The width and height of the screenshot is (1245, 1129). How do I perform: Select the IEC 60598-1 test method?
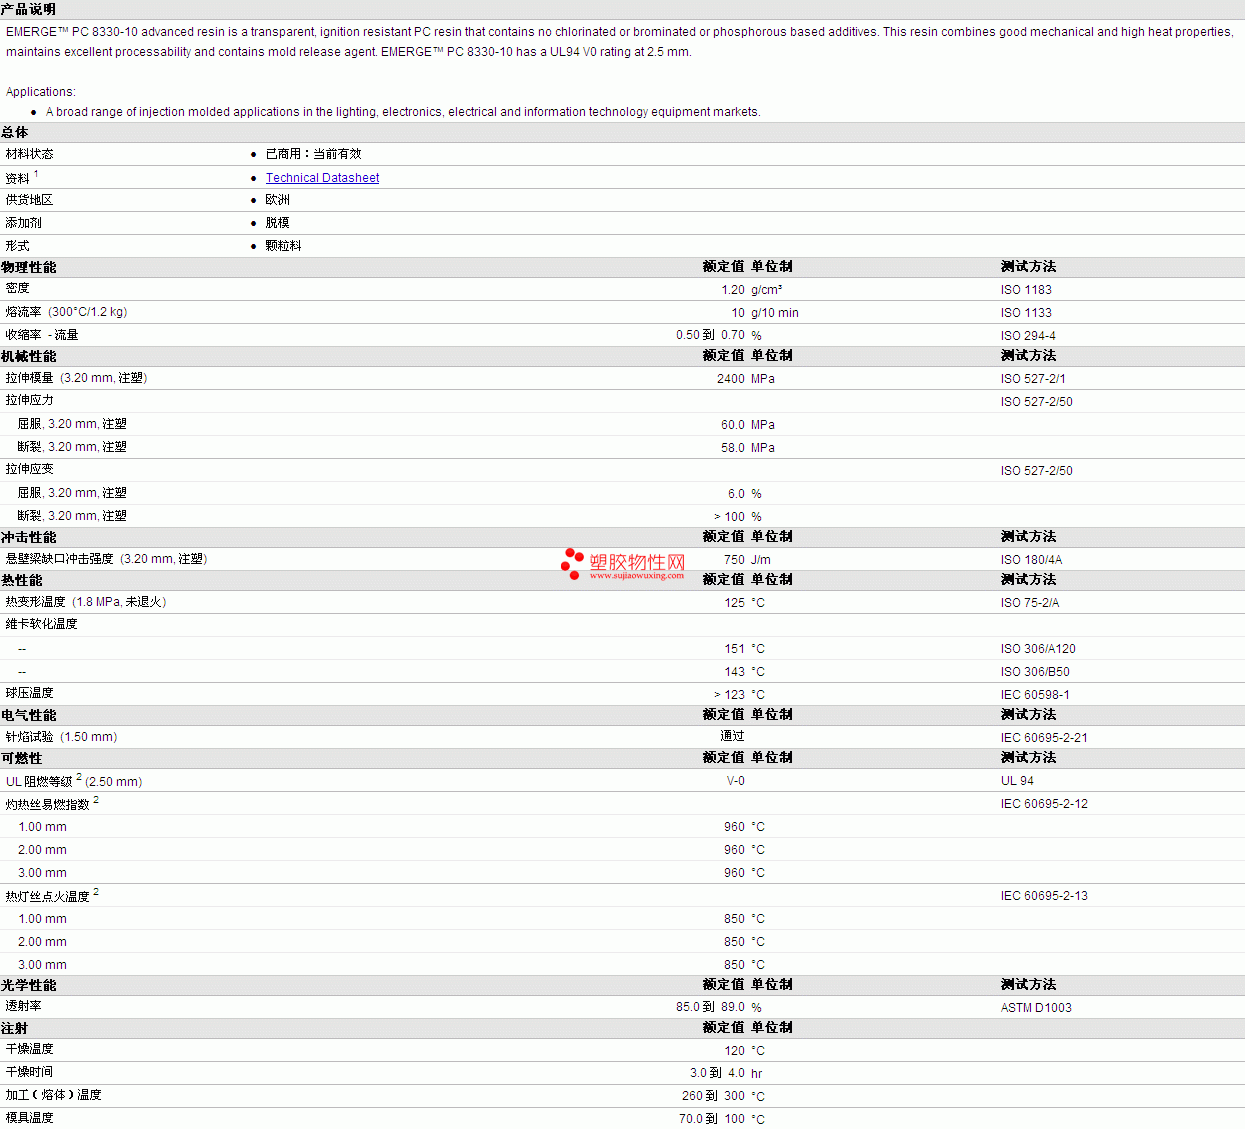(x=1035, y=695)
